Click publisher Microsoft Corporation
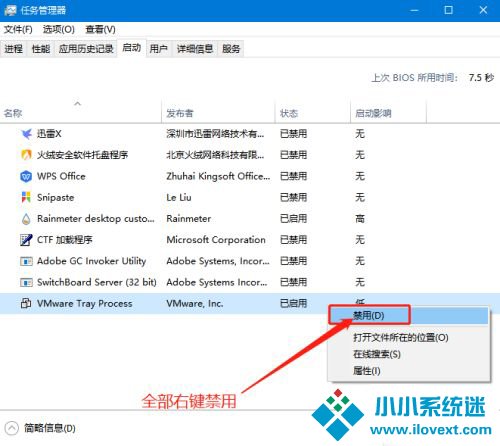Viewport: 500px width, 446px height. coord(216,240)
